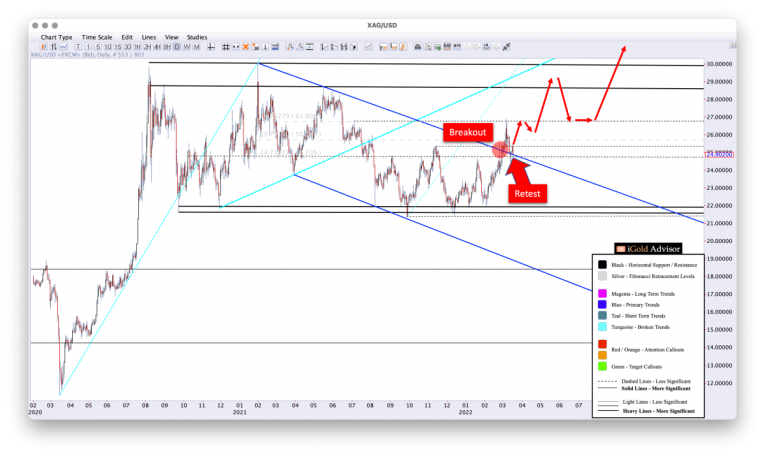Click the magenta Long Term Trends swatch
765x456 pixels.
(602, 293)
